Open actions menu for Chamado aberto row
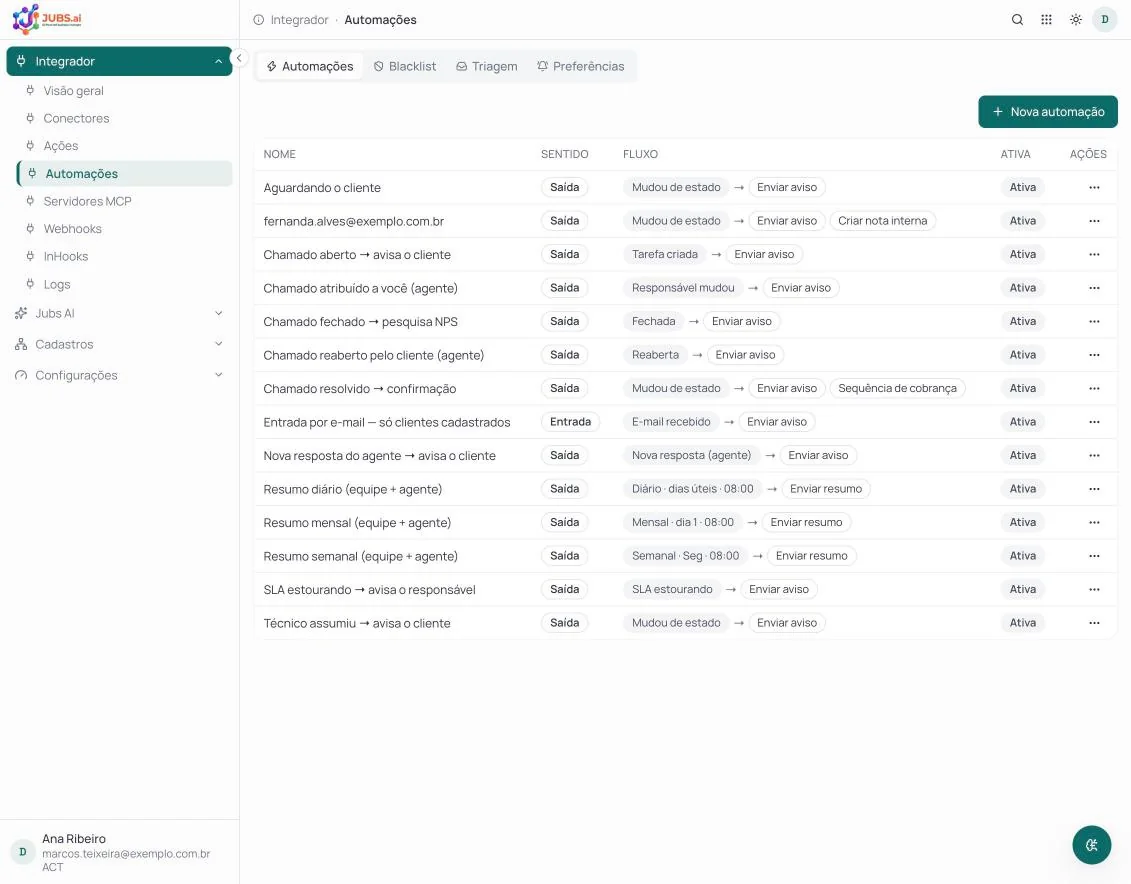The image size is (1131, 884). [x=1093, y=255]
